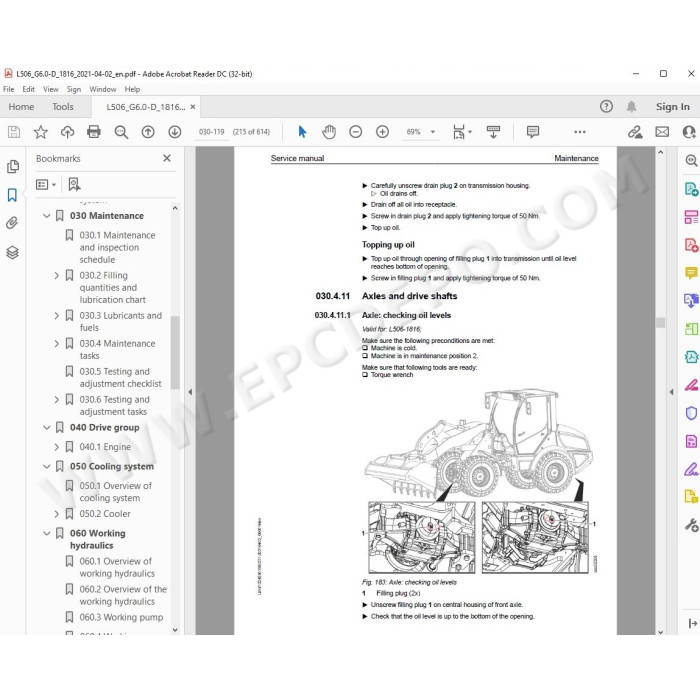Zoom in with plus icon
The width and height of the screenshot is (700, 700).
(382, 132)
